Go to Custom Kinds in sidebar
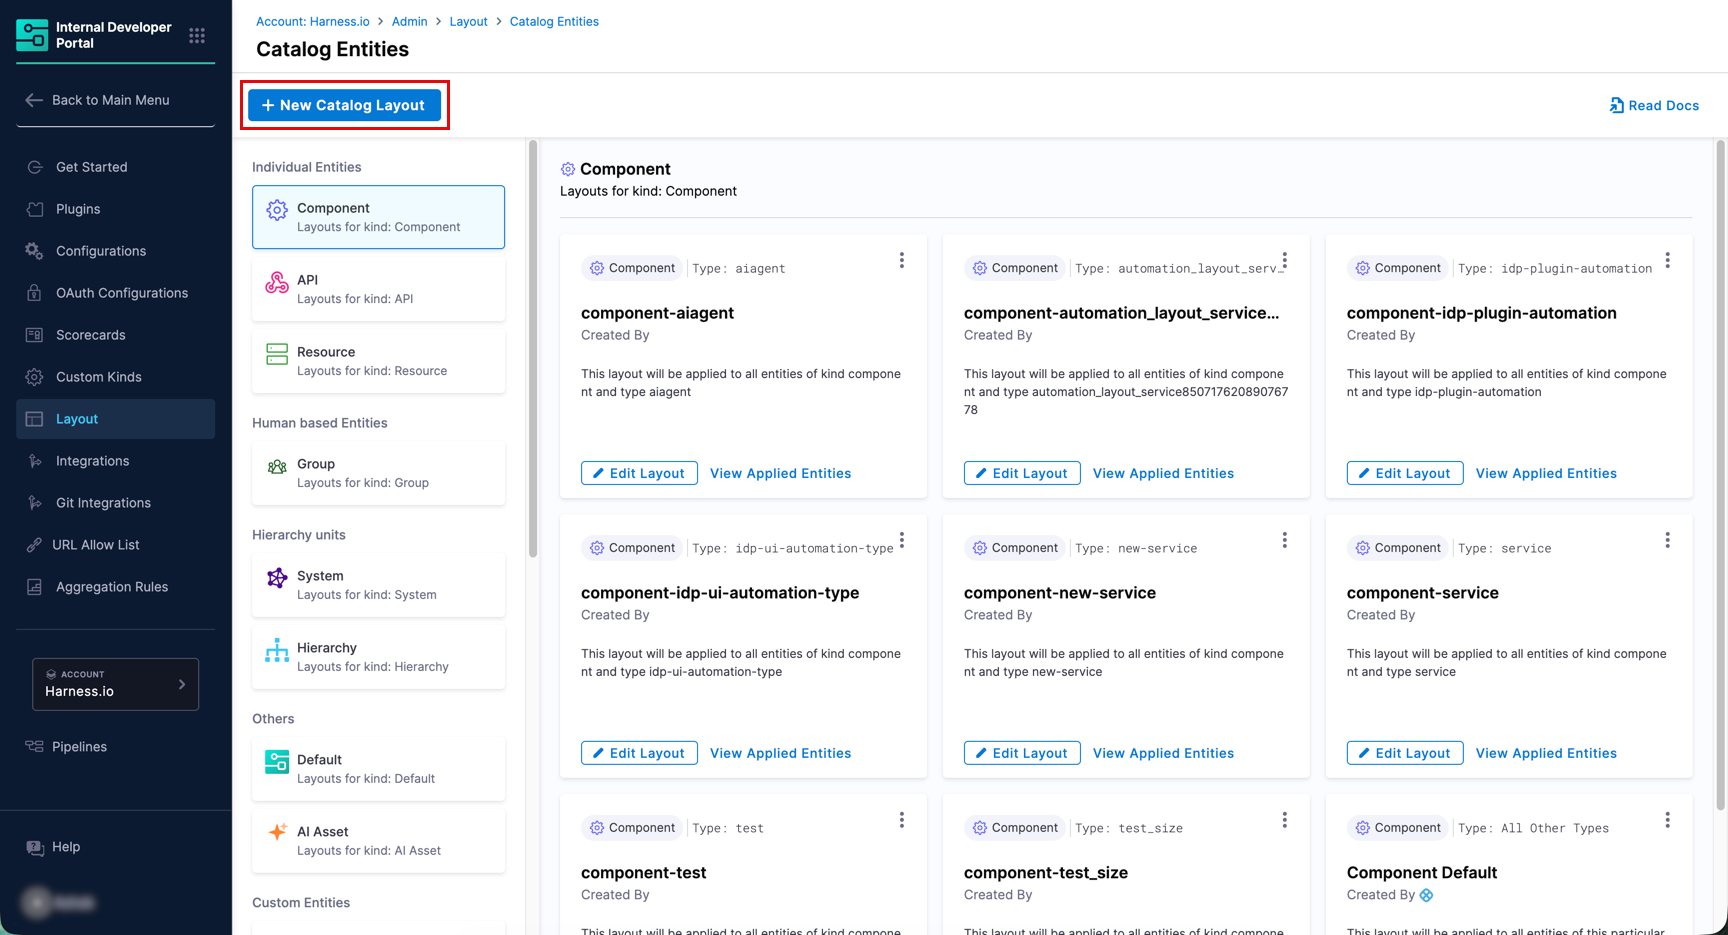Image resolution: width=1728 pixels, height=935 pixels. tap(98, 377)
